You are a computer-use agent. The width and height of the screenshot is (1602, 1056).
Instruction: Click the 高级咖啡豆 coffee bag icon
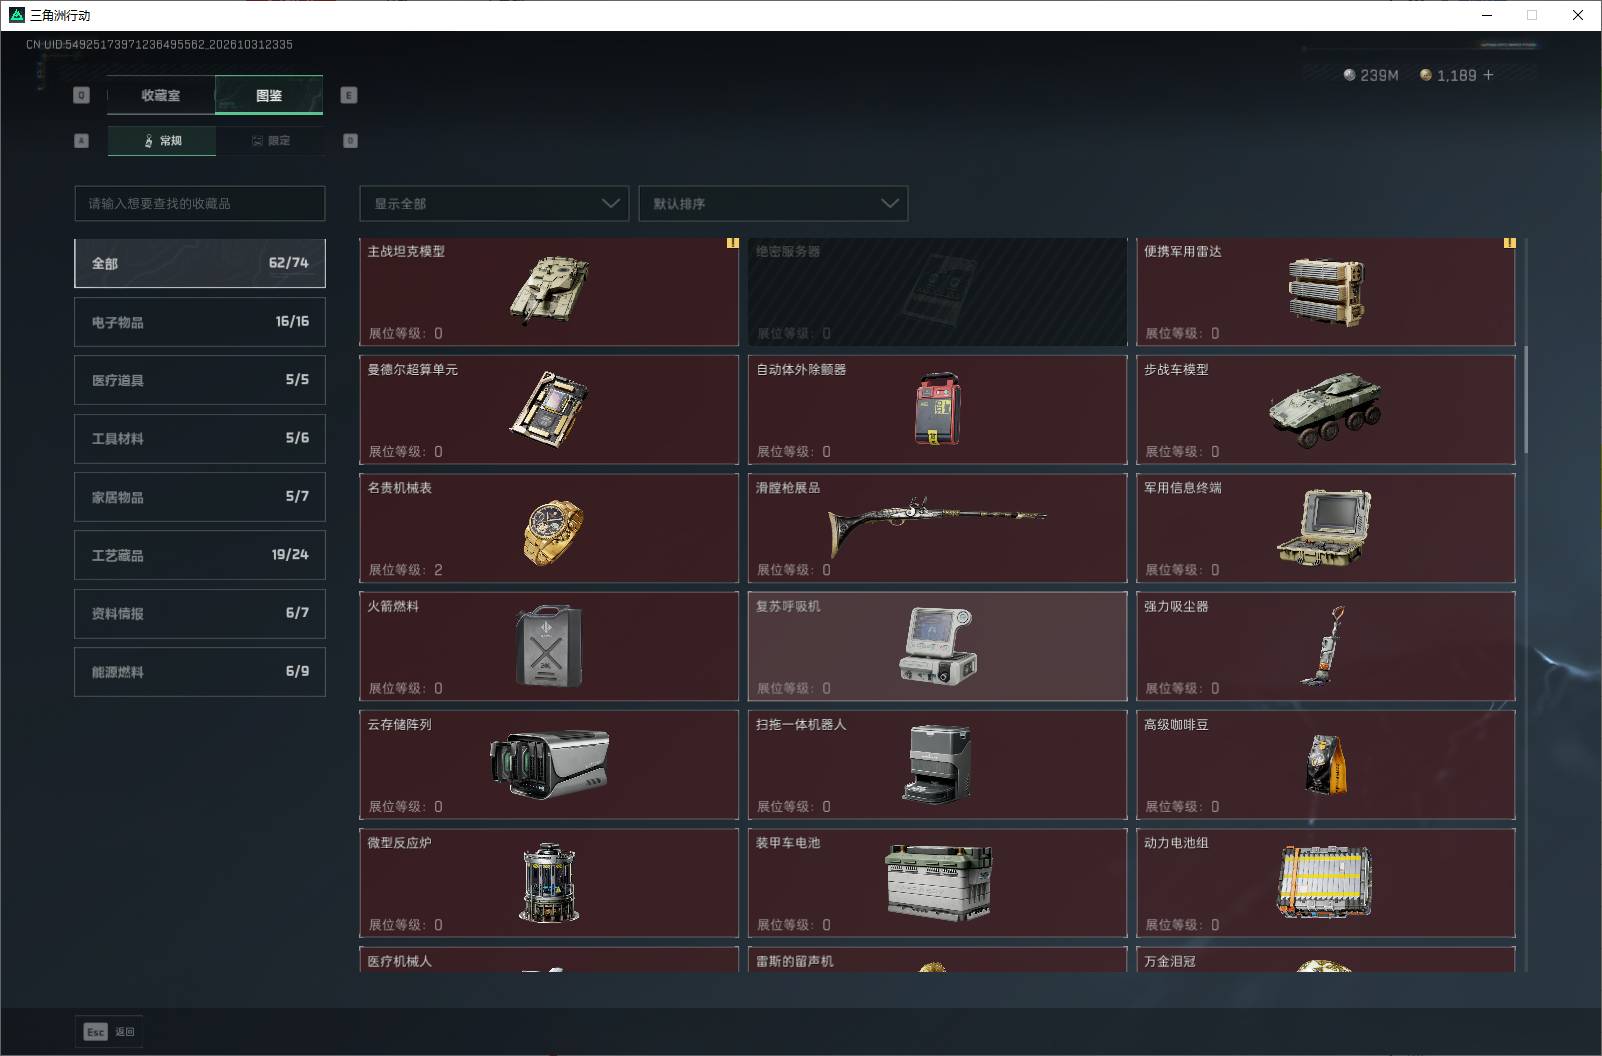click(1326, 764)
